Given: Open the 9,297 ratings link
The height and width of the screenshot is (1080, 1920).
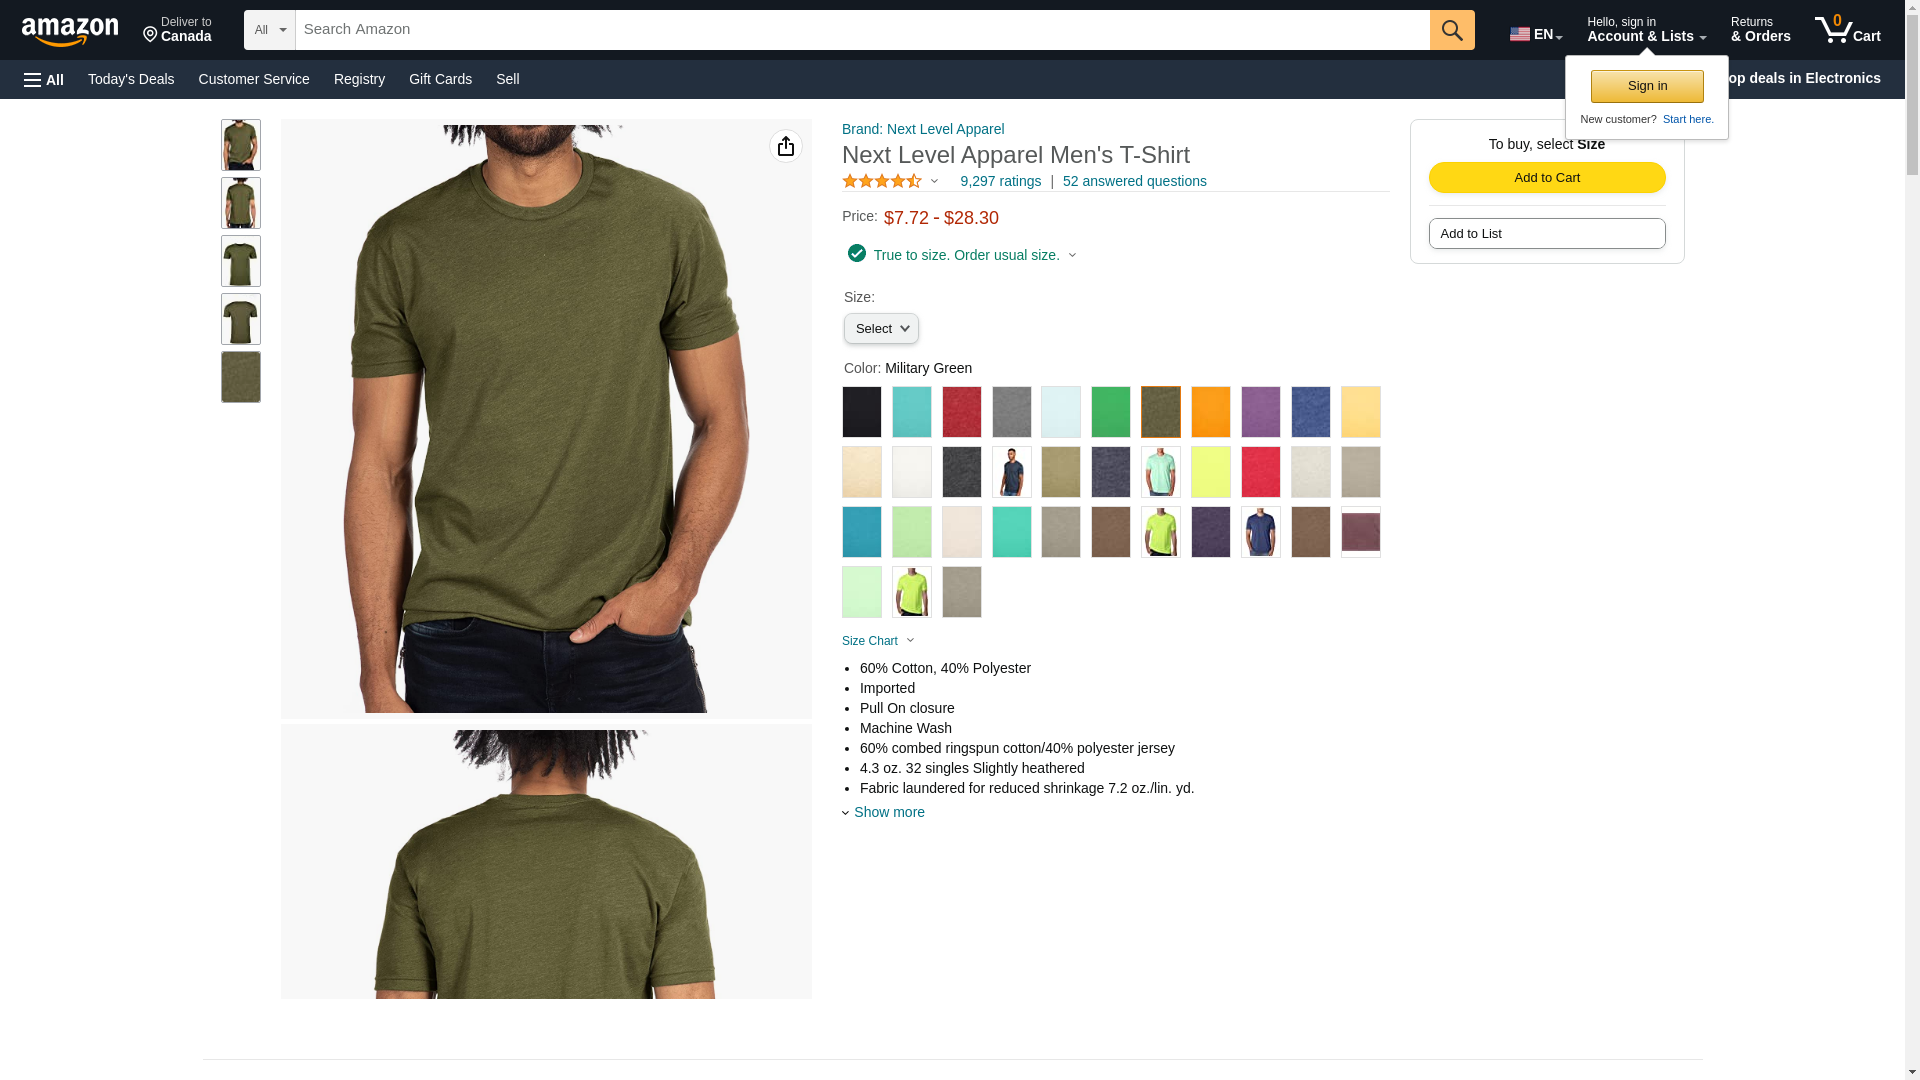Looking at the screenshot, I should coord(1000,181).
